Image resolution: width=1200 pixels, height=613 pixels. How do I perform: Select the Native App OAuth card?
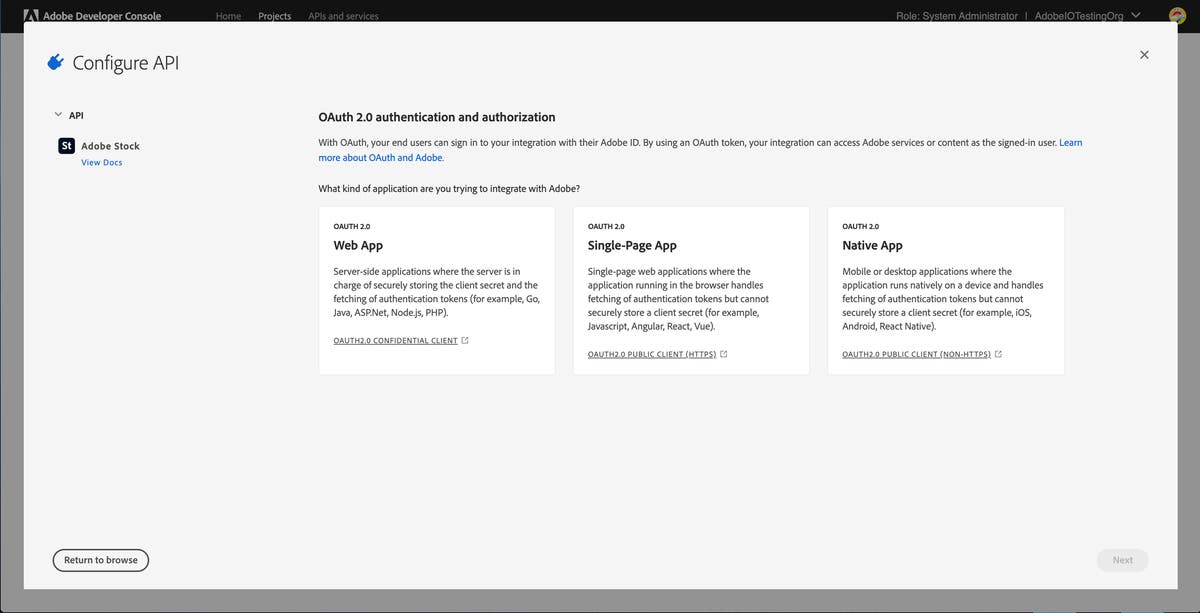pyautogui.click(x=944, y=289)
